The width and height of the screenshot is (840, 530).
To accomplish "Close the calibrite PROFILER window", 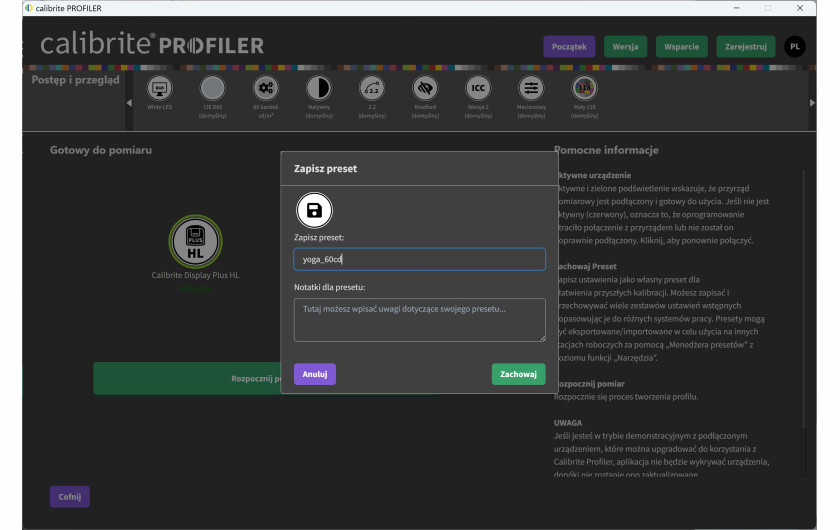I will 800,8.
